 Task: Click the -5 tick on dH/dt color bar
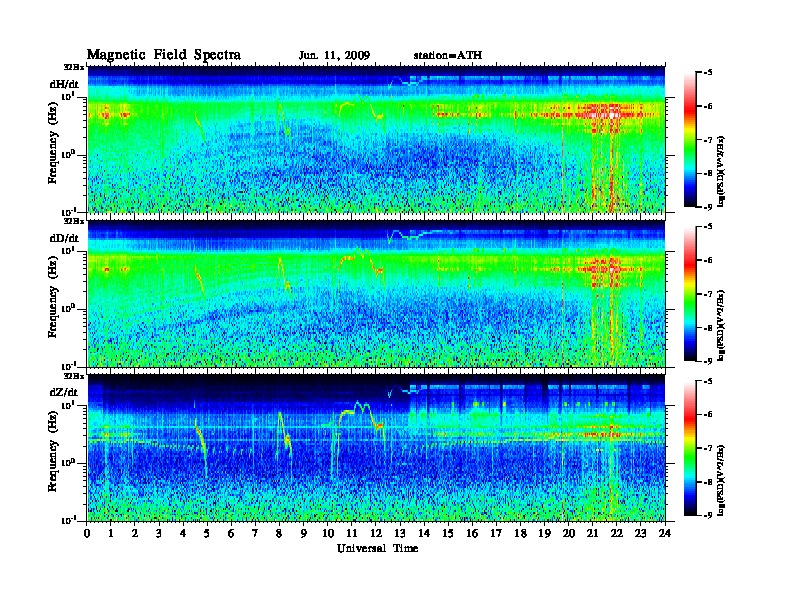click(x=708, y=73)
